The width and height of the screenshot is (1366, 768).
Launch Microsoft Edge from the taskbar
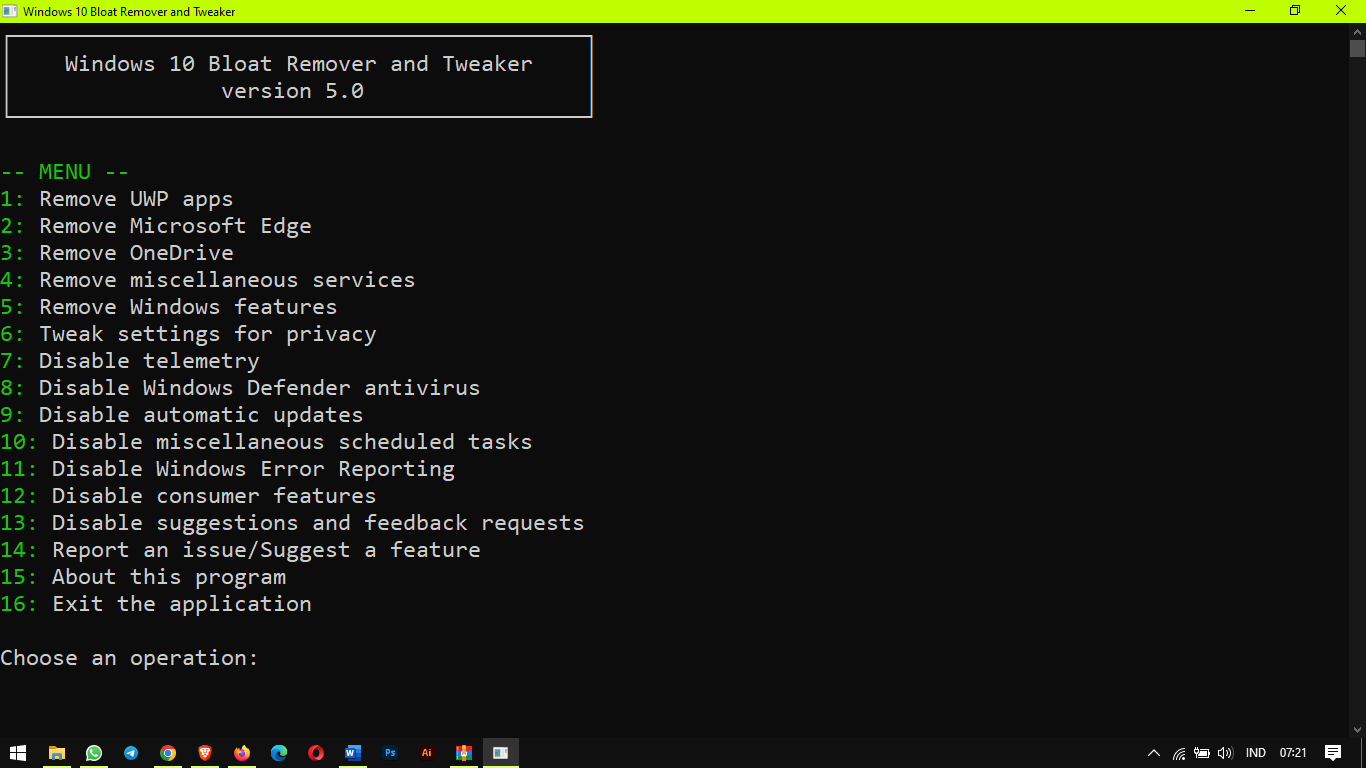pos(279,753)
